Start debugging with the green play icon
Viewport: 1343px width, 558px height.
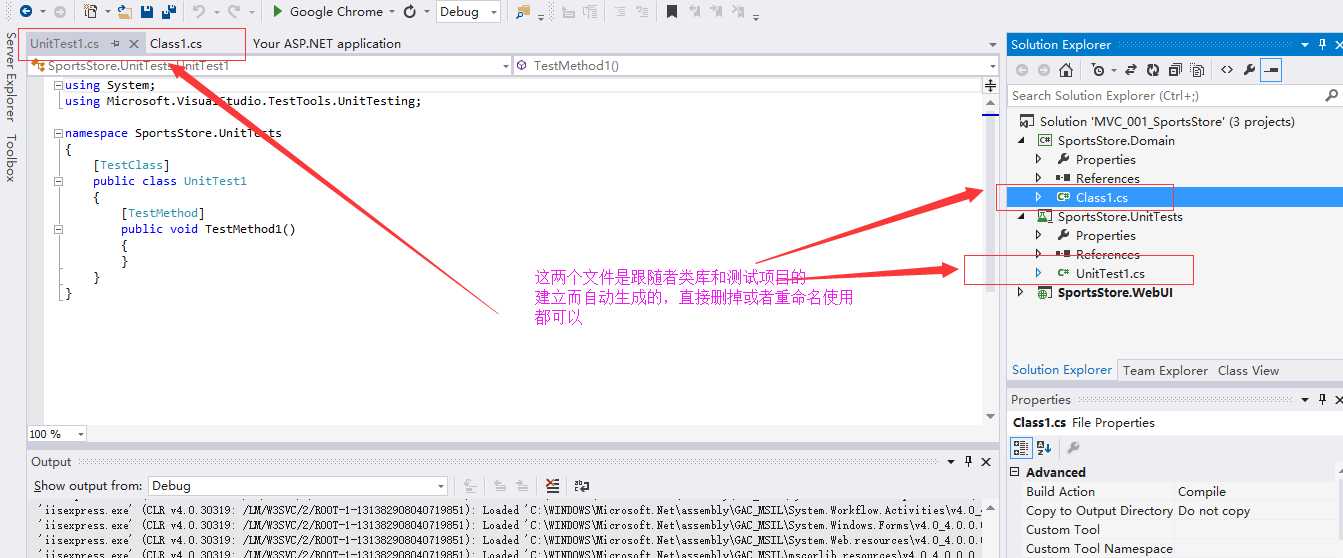[278, 12]
